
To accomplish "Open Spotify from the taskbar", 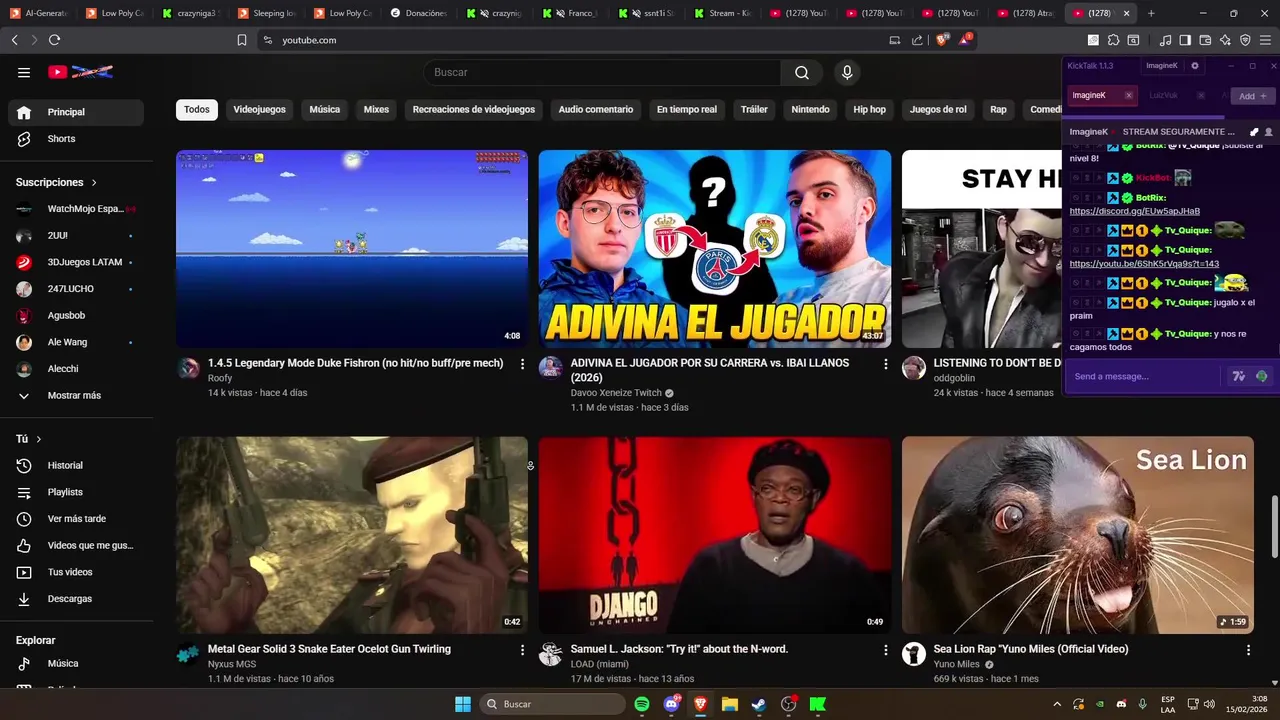I will (642, 704).
